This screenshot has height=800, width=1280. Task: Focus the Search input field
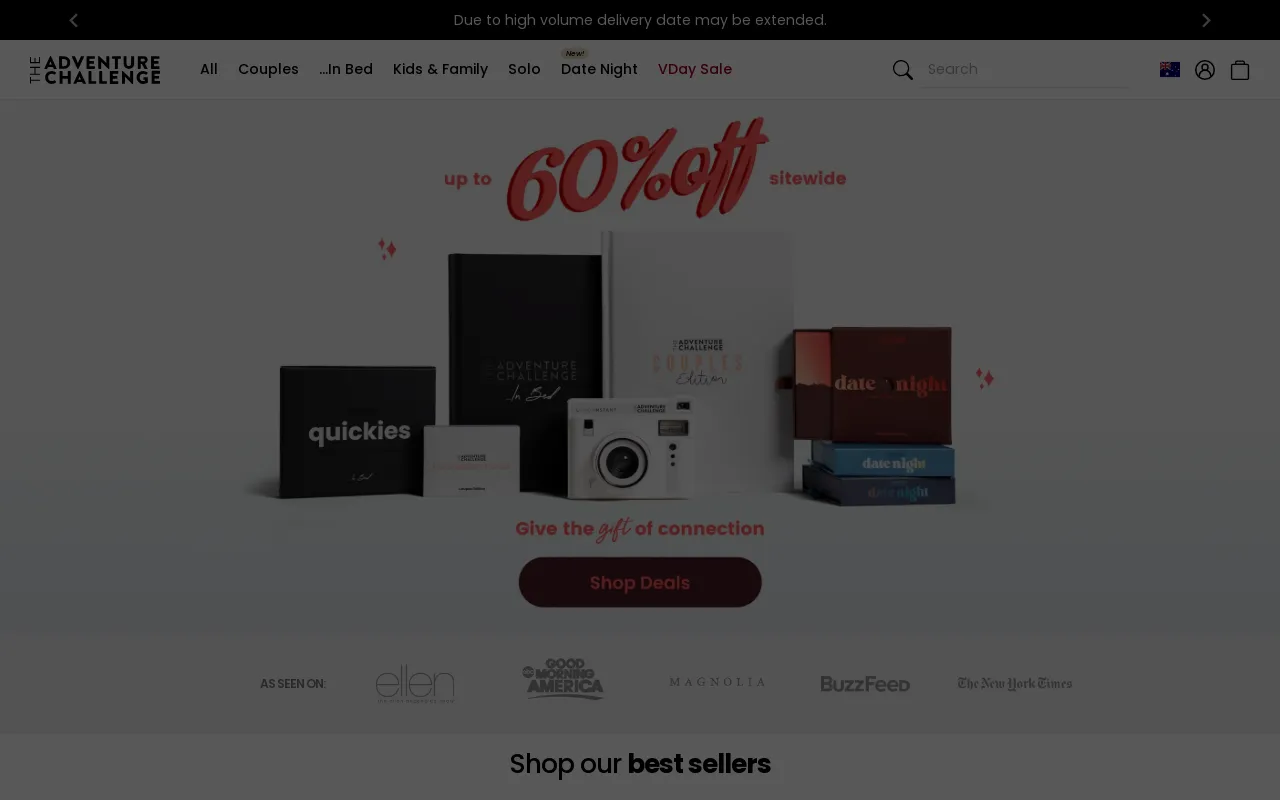tap(1025, 69)
